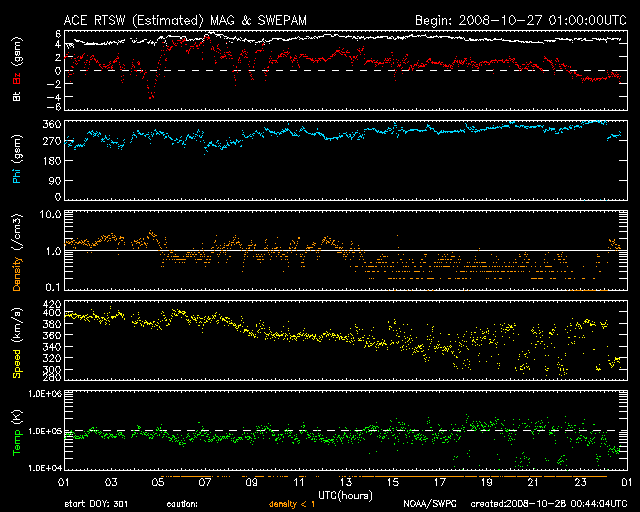The height and width of the screenshot is (512, 640).
Task: Click the Begin date timestamp at top right
Action: click(520, 19)
